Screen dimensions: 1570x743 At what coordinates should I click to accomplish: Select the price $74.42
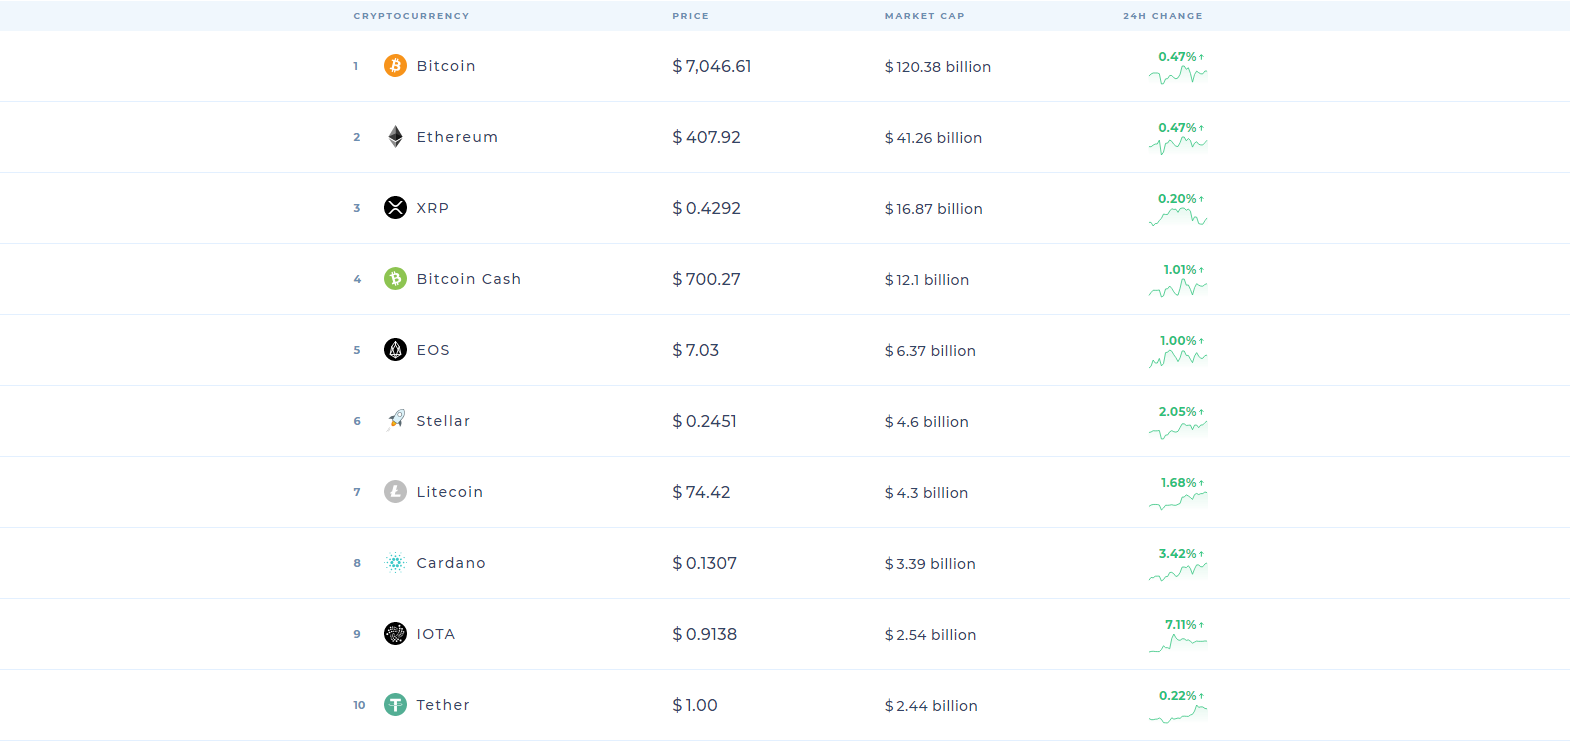701,492
